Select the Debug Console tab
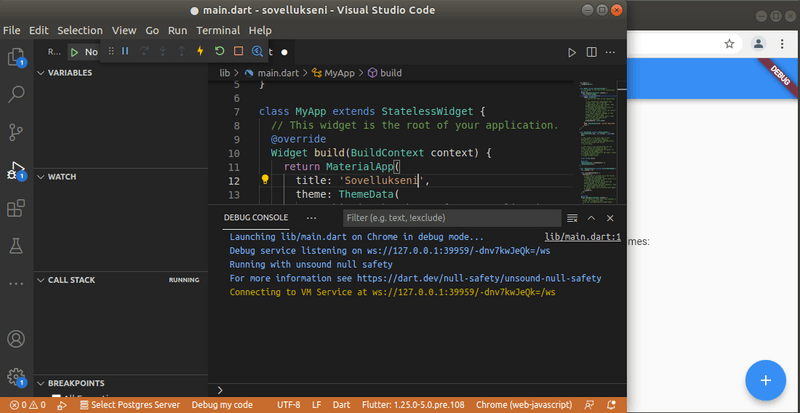The height and width of the screenshot is (413, 800). pos(256,217)
